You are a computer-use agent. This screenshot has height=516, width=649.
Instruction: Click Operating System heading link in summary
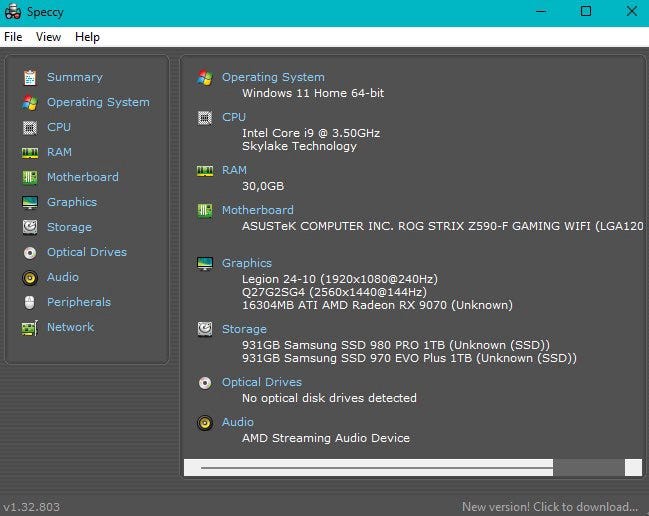point(273,77)
